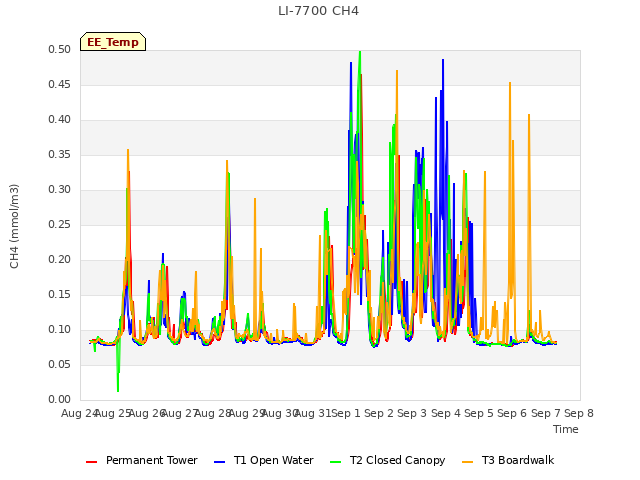Screen dimensions: 640x480
Task: Click the Sep 2 x-axis tick label
Action: coord(379,413)
